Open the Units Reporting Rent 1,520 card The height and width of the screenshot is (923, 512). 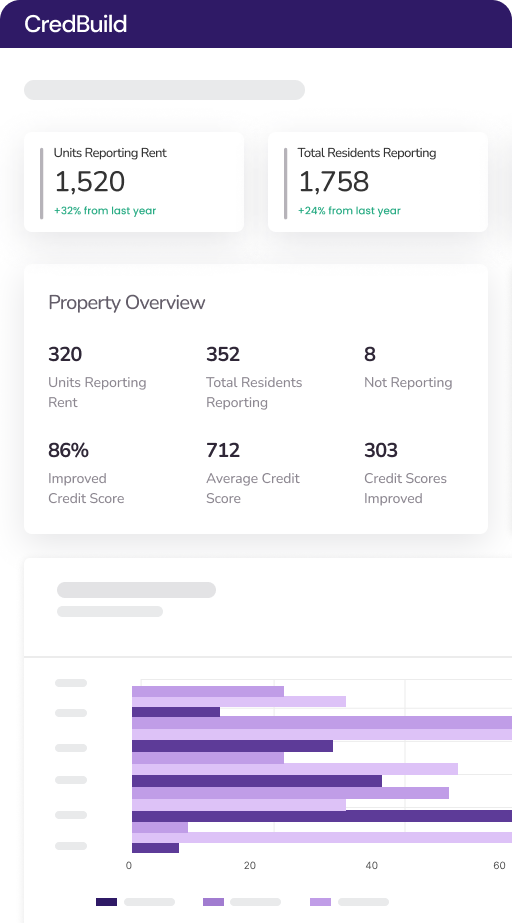point(134,182)
